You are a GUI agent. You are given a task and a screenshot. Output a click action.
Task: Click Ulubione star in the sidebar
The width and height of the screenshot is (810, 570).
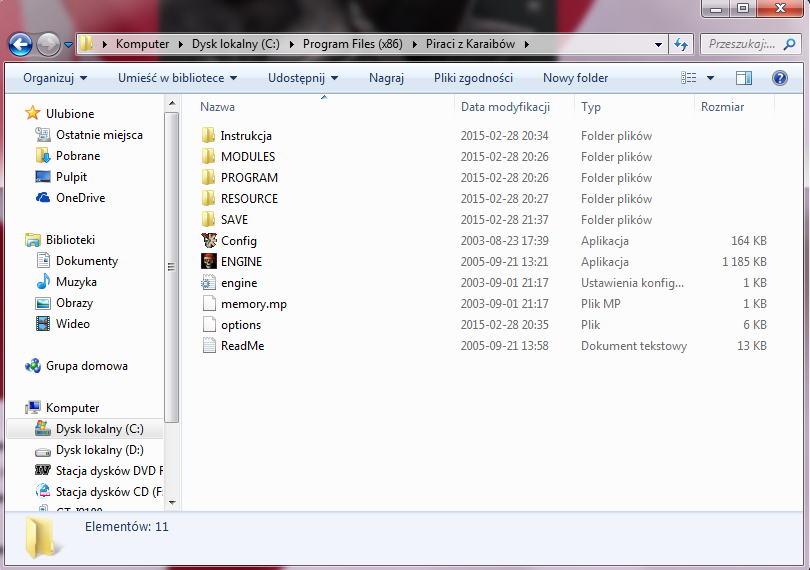[33, 113]
